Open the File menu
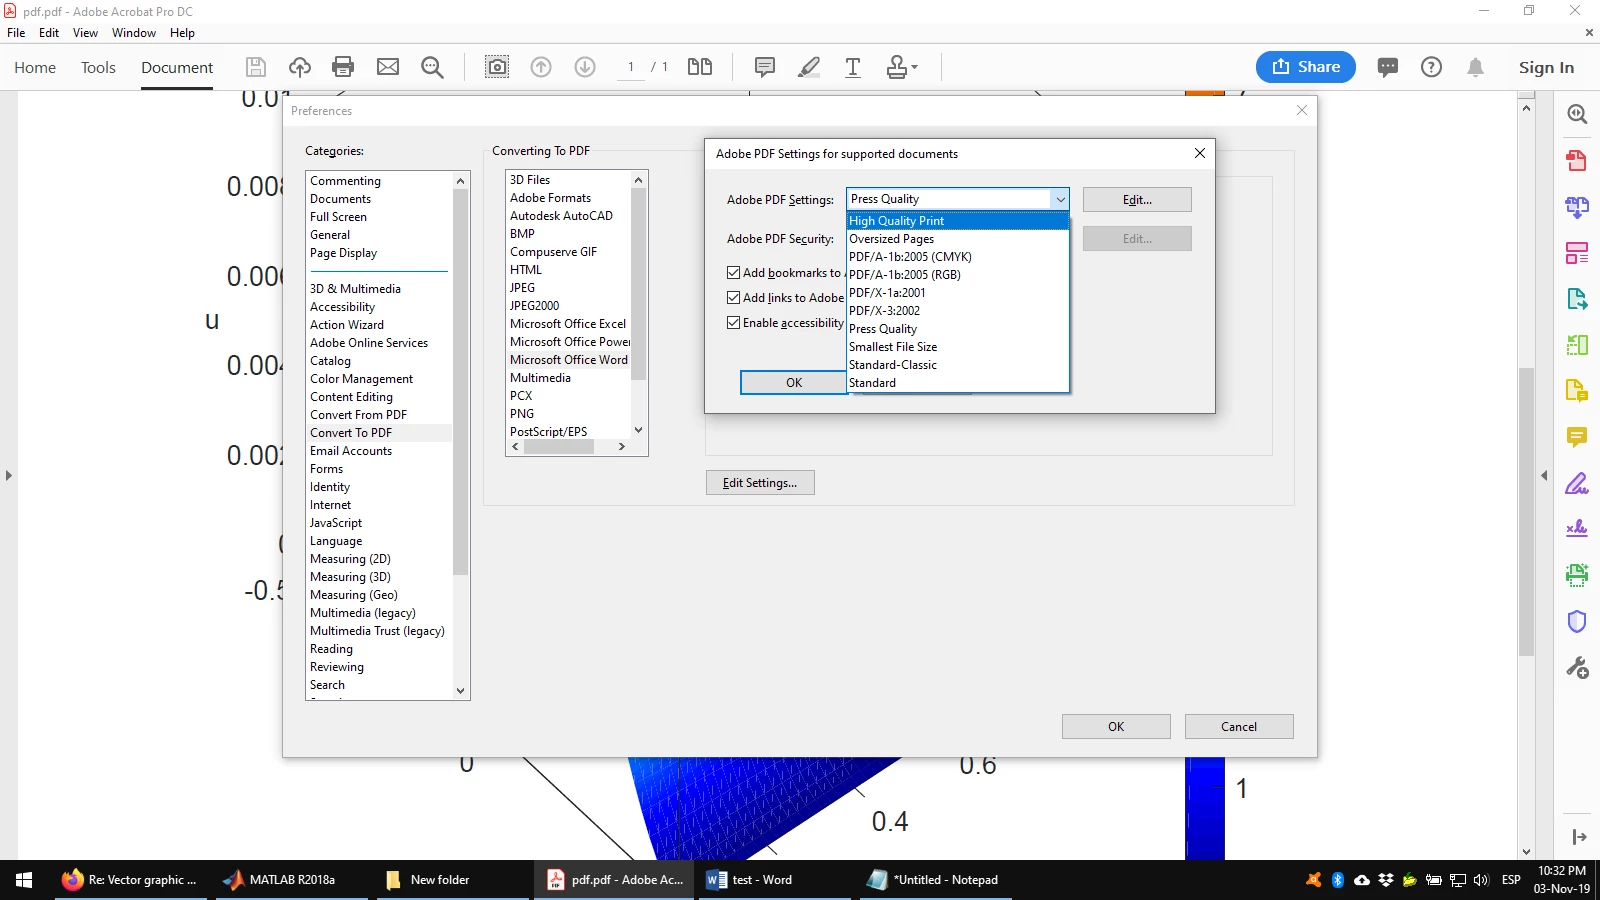1600x900 pixels. pos(16,33)
